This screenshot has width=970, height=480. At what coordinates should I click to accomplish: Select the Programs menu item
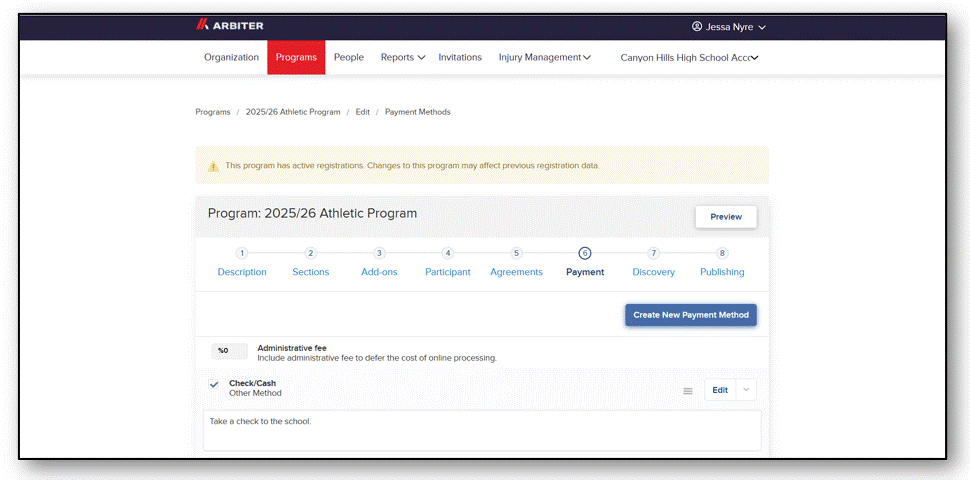coord(296,57)
